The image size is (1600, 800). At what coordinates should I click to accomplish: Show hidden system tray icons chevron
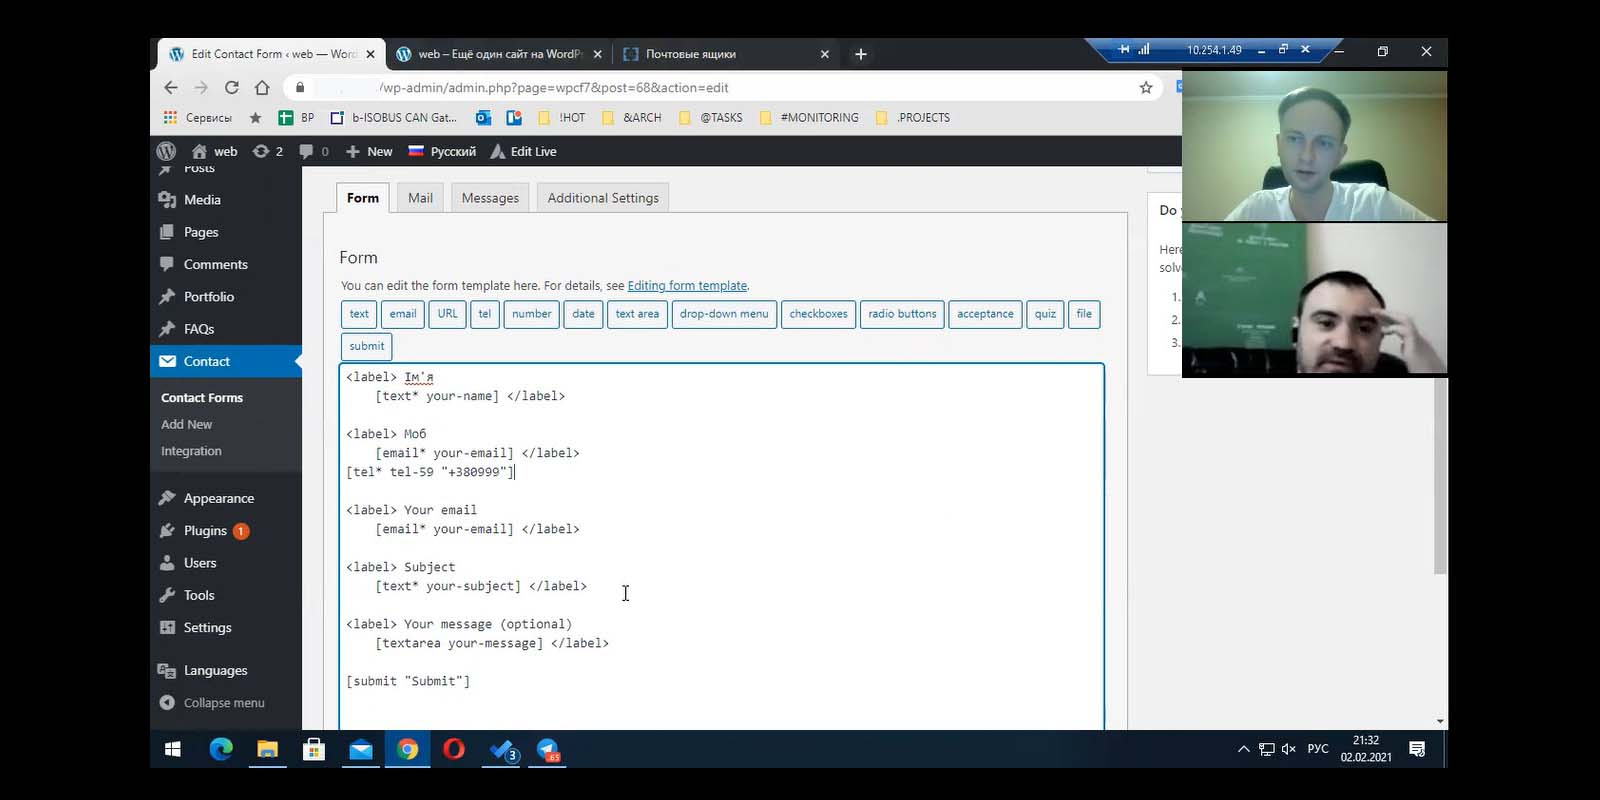[1243, 749]
